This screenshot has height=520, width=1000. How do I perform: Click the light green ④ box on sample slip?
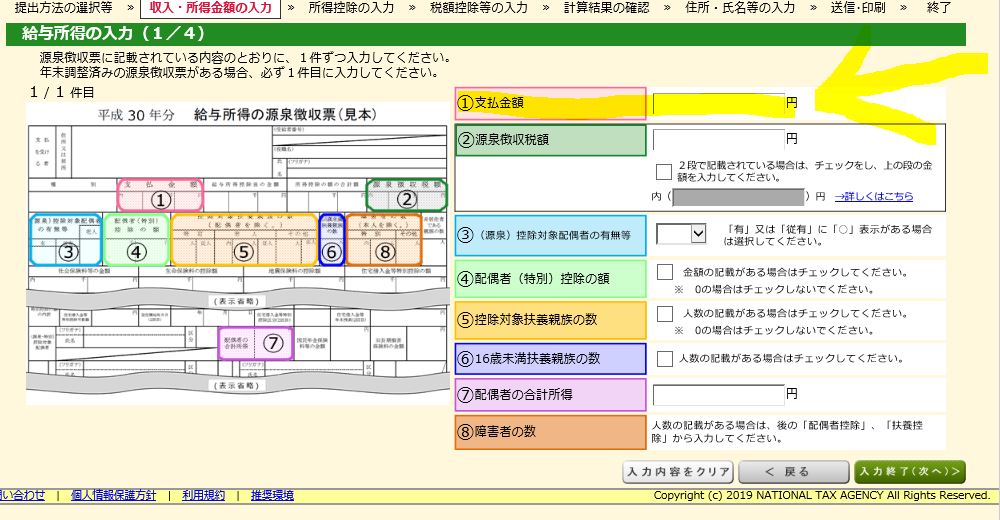136,240
